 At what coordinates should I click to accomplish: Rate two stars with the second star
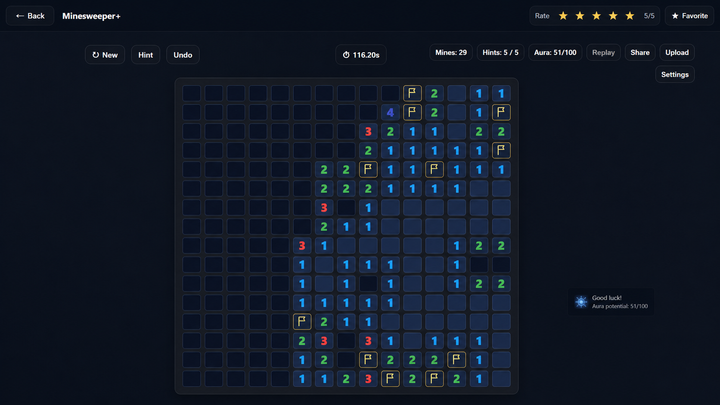click(580, 16)
